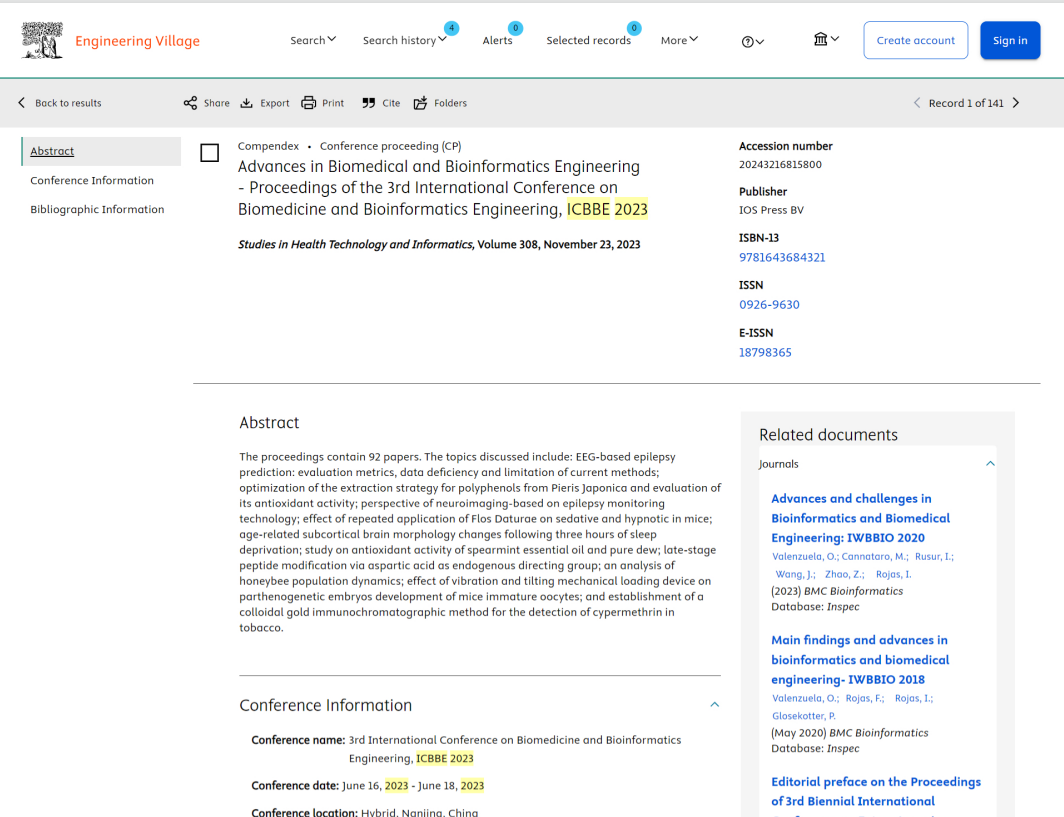Collapse the Journals related documents section

(990, 463)
